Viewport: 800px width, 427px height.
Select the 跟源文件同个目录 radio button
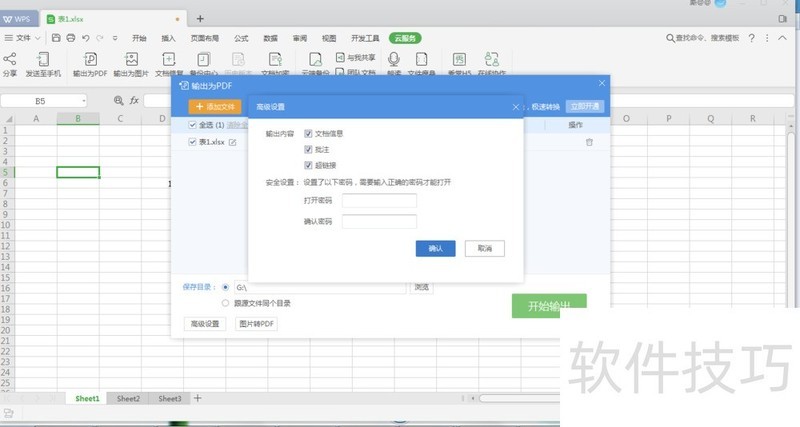225,302
